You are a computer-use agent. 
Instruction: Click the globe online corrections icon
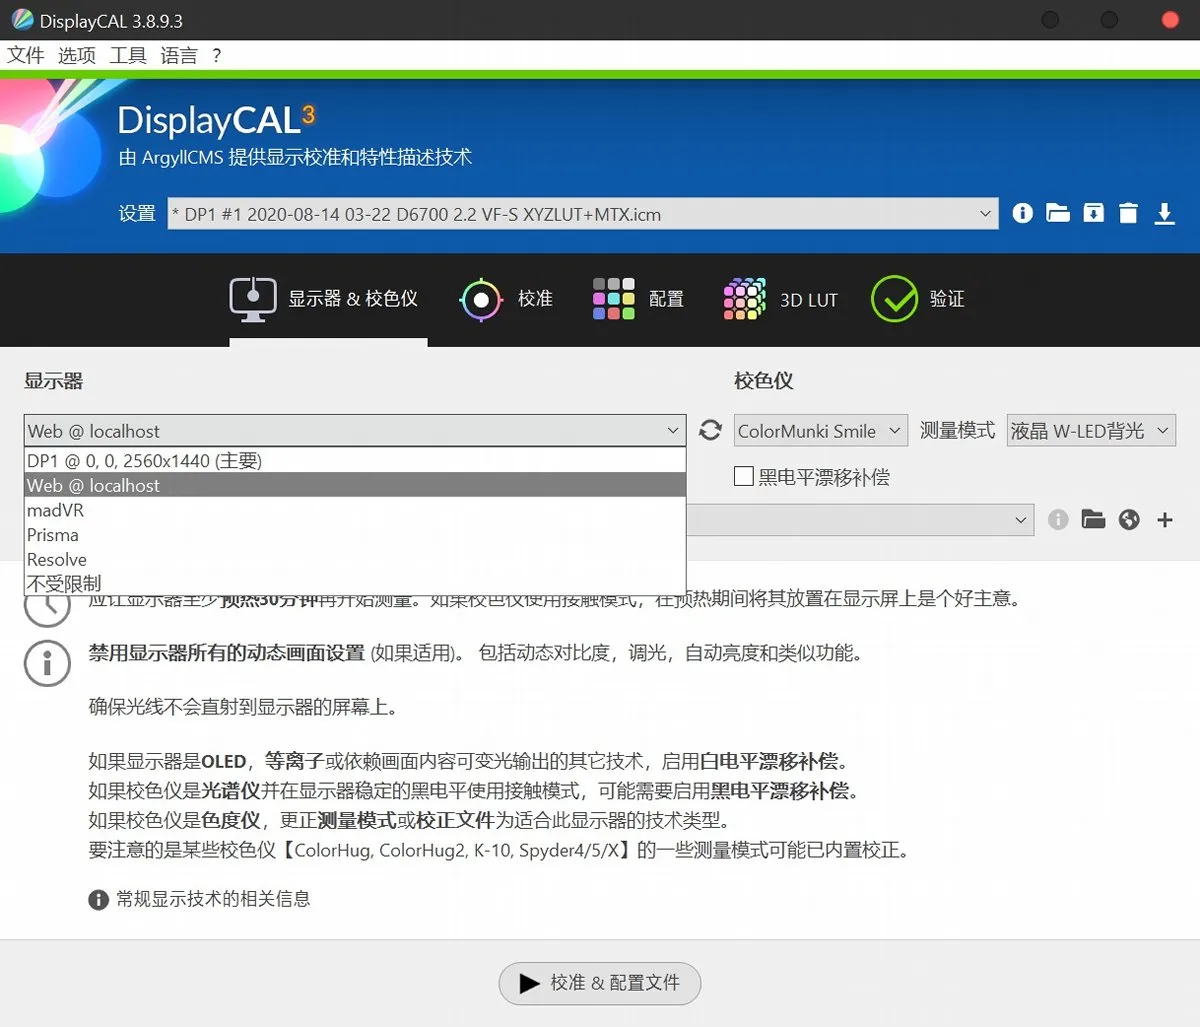pyautogui.click(x=1129, y=519)
